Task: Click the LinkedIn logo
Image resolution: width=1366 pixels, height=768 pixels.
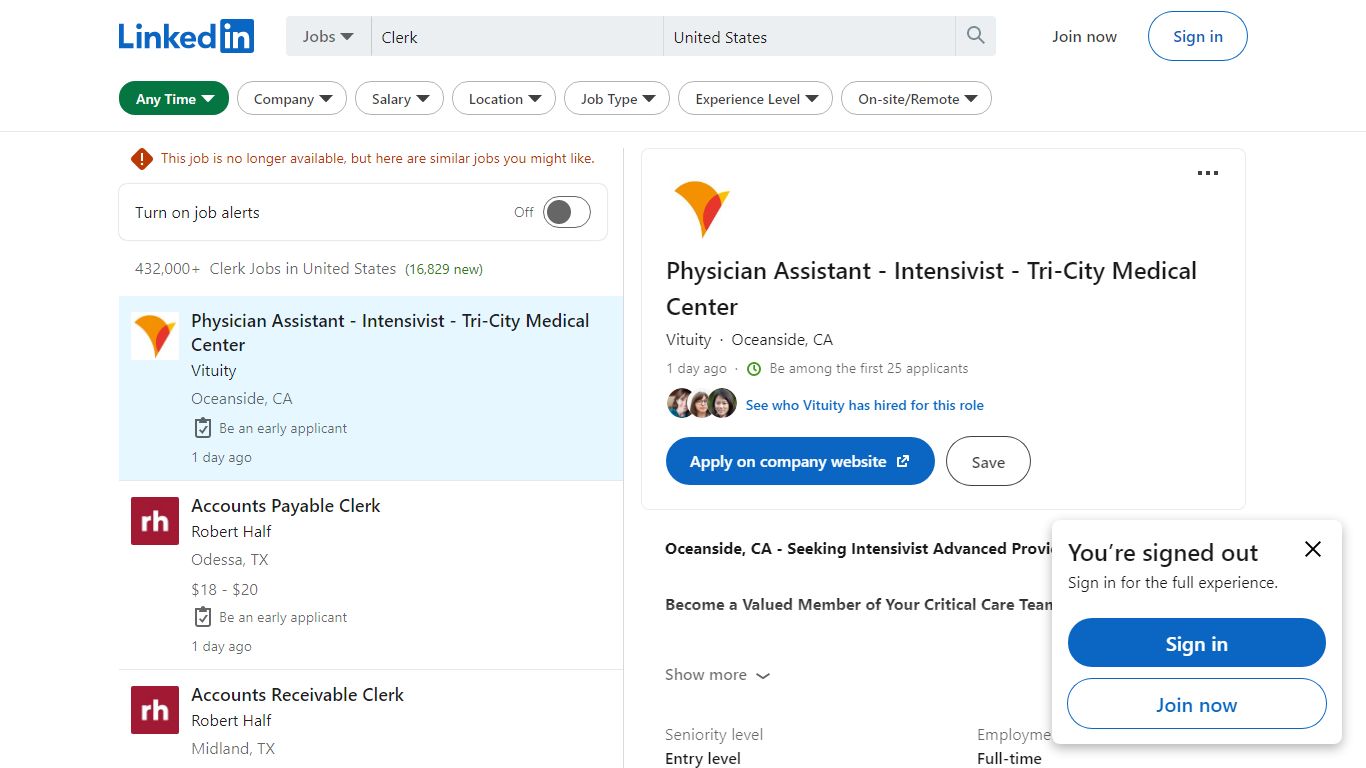Action: (x=186, y=37)
